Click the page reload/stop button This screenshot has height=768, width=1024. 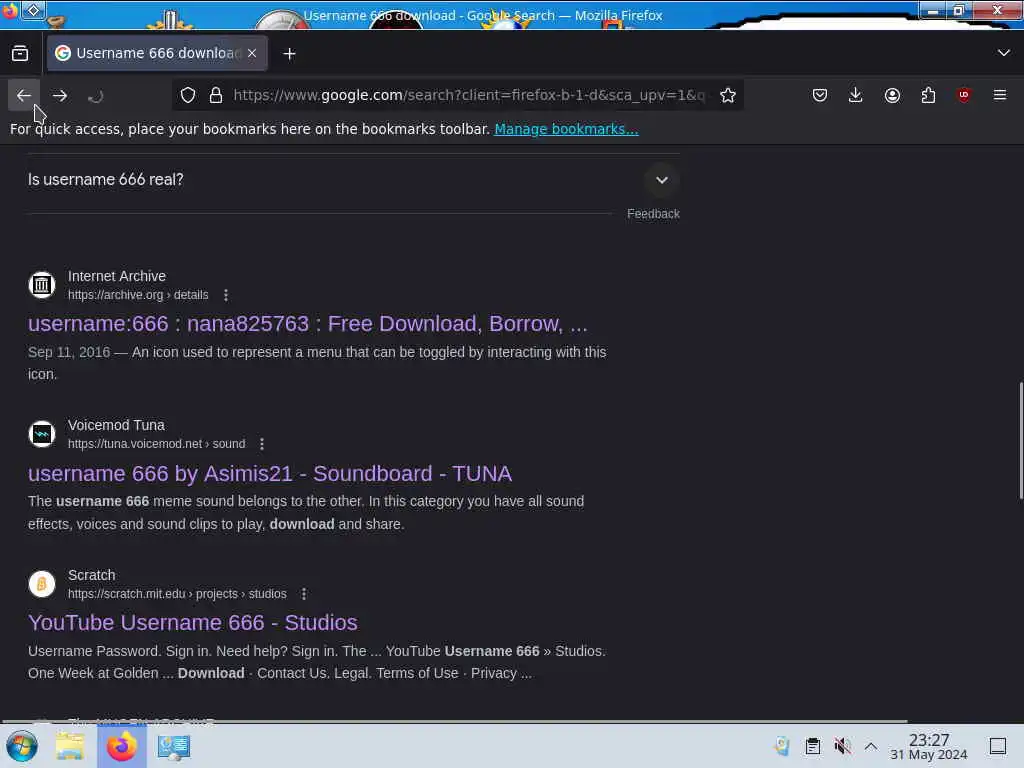95,96
